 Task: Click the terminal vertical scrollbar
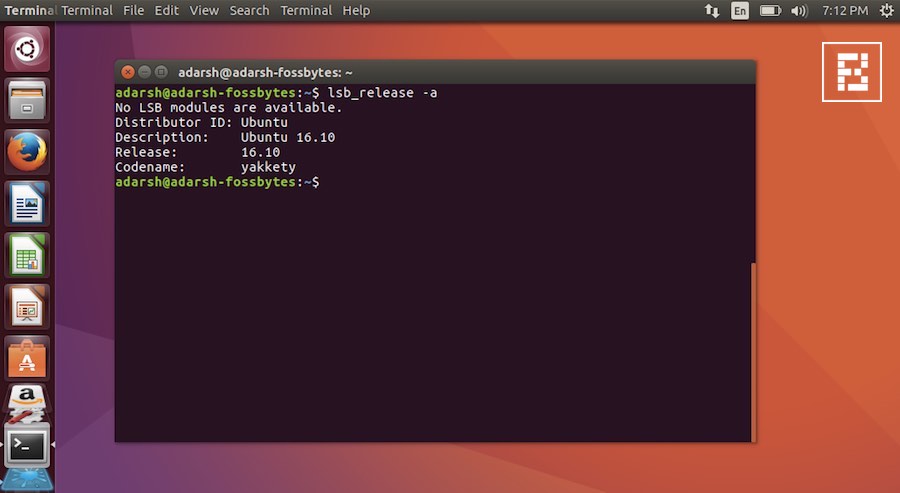pyautogui.click(x=752, y=350)
